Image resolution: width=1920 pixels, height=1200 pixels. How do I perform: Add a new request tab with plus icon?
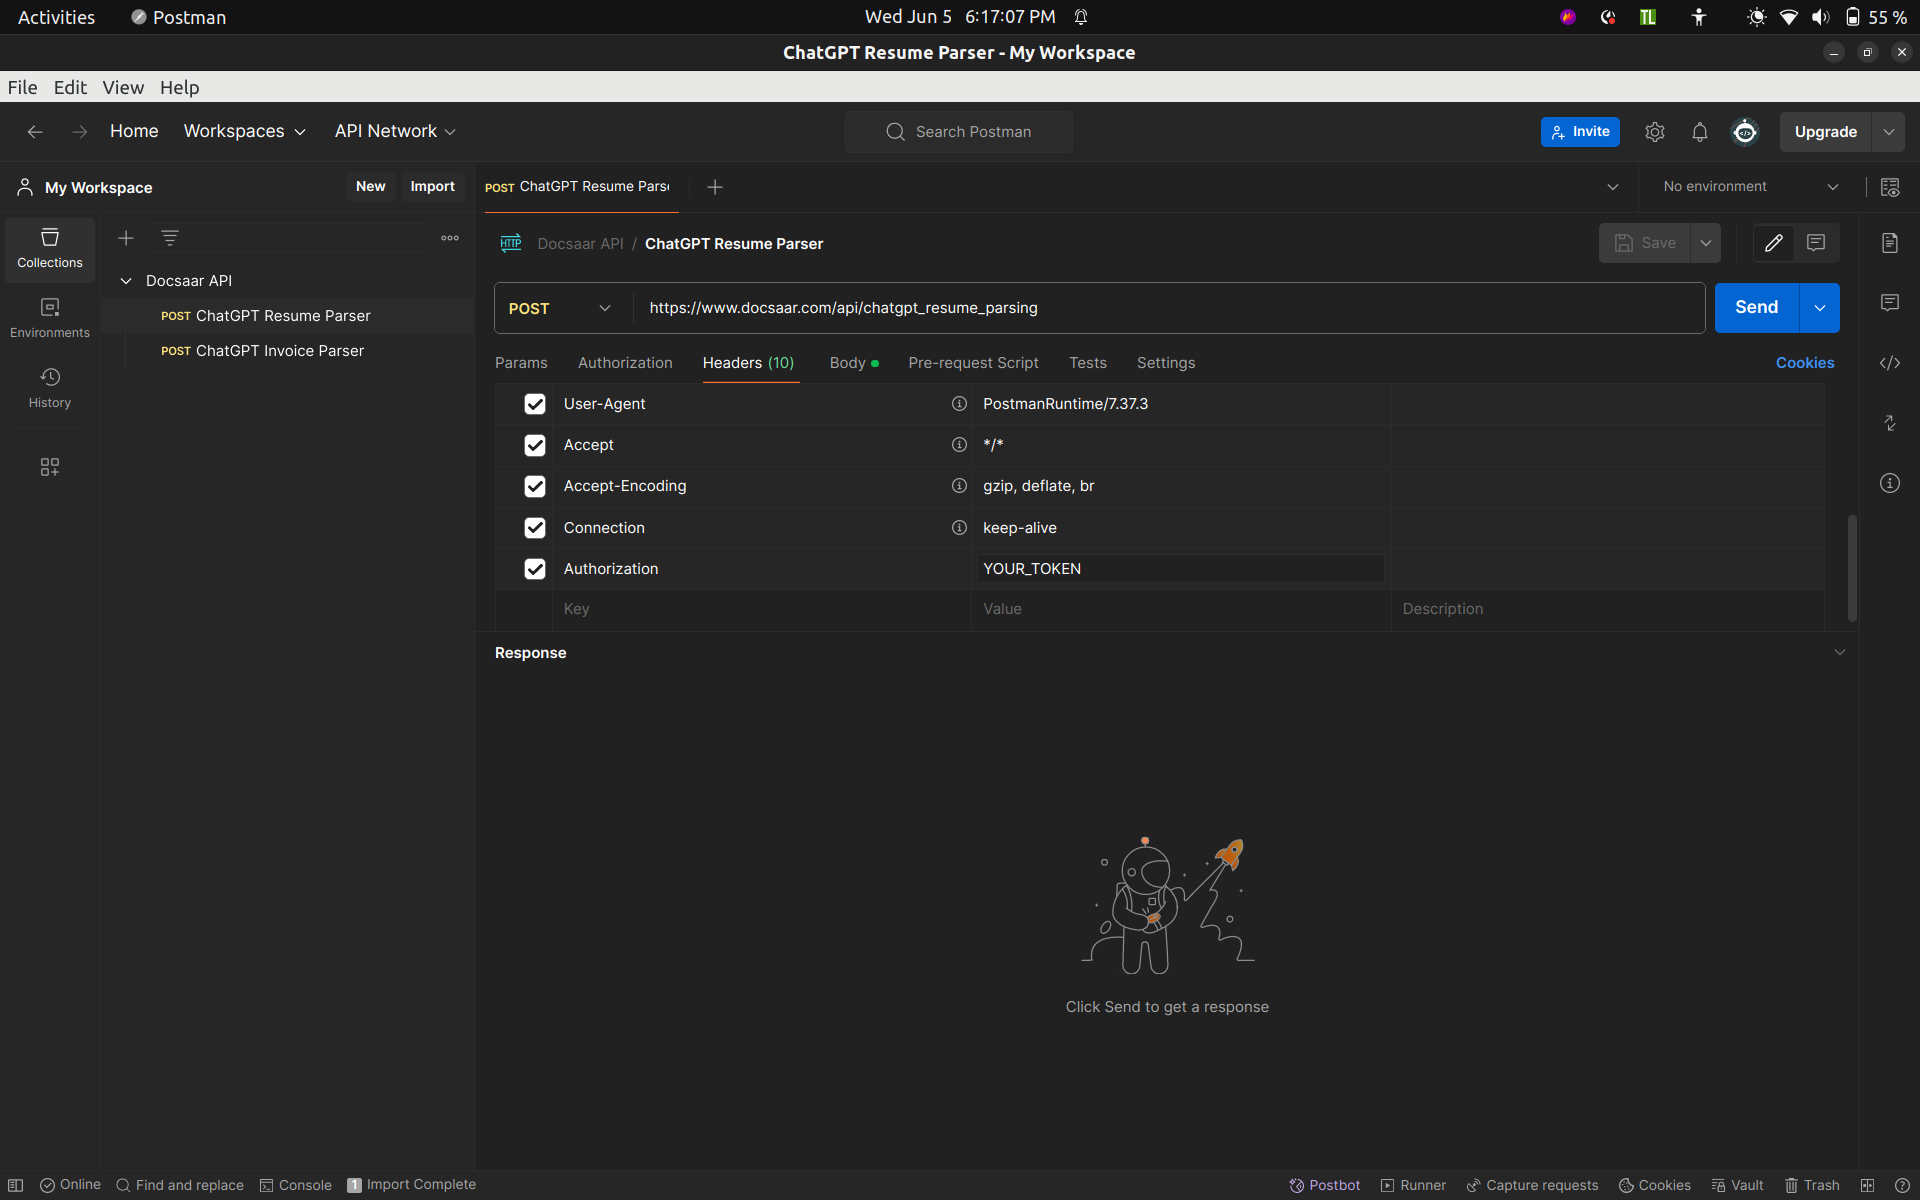[x=715, y=187]
